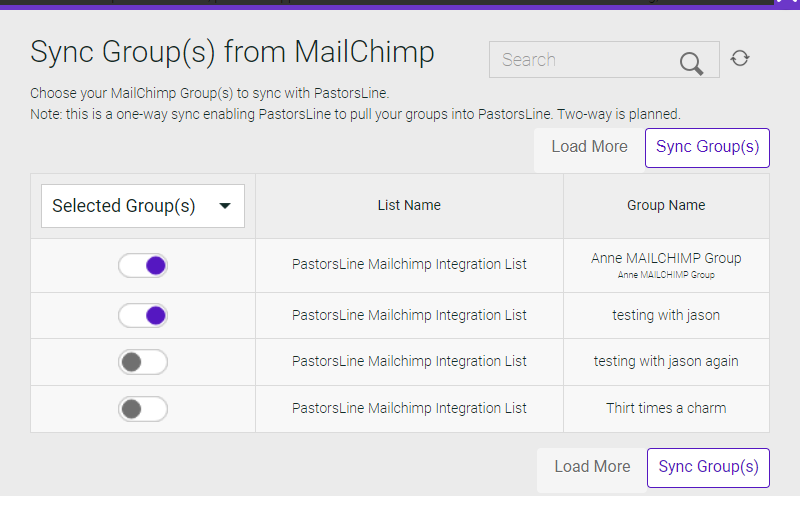800x521 pixels.
Task: Click the refresh groups icon
Action: tap(740, 59)
